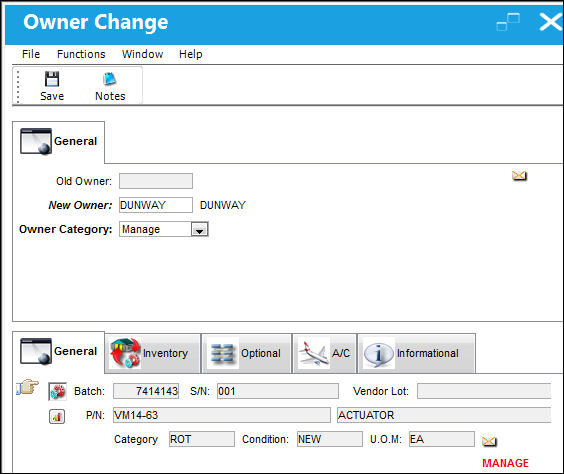Click the restore window icon in title bar
The height and width of the screenshot is (474, 564).
coord(508,22)
